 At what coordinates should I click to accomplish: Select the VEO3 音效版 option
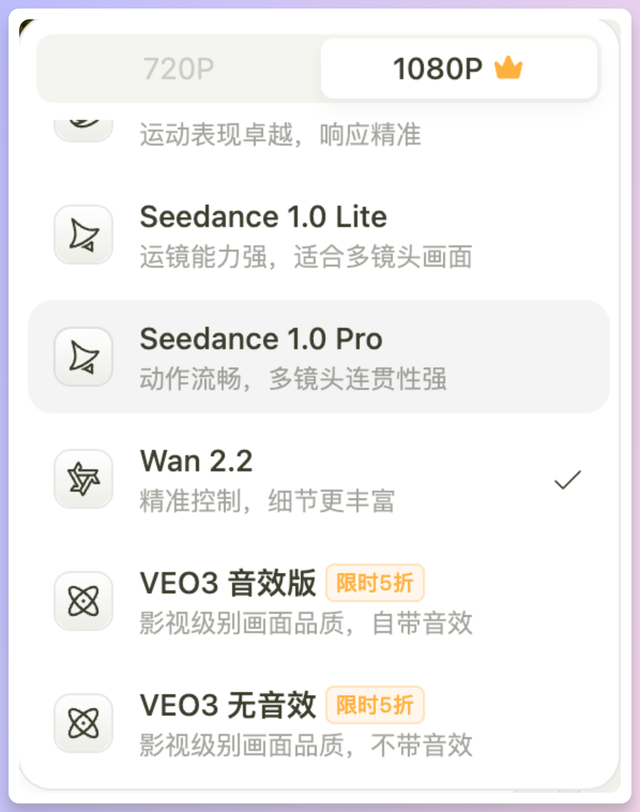(228, 583)
